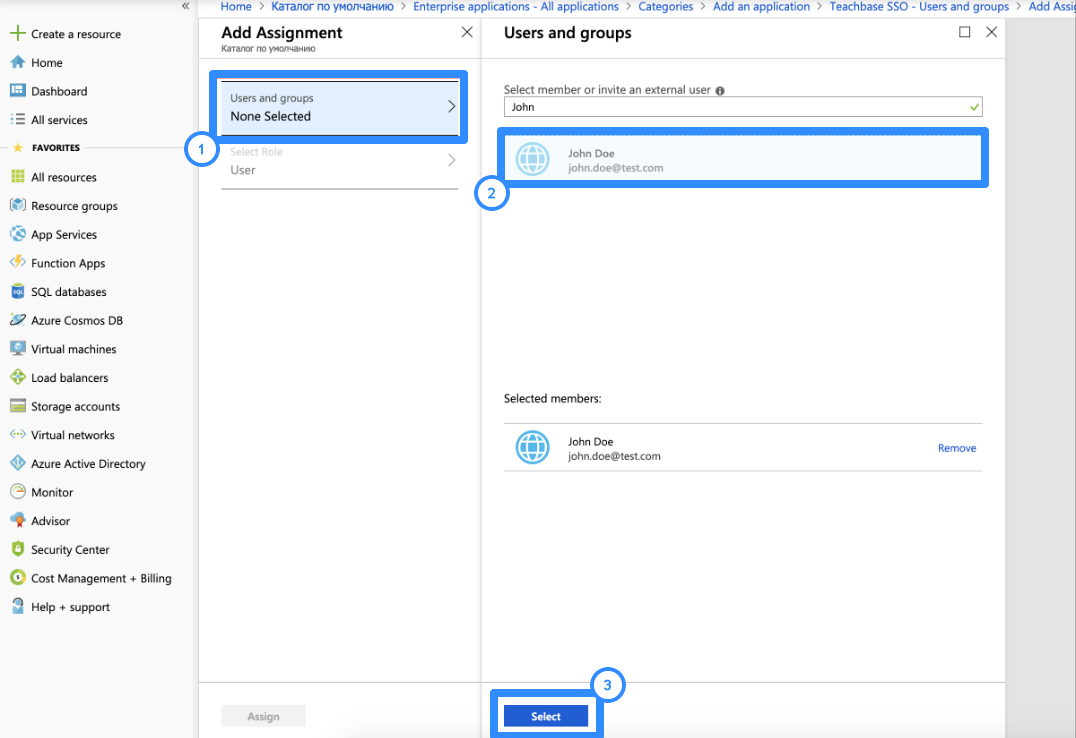Expand the Users and groups selector
Viewport: 1076px width, 738px height.
(x=338, y=104)
